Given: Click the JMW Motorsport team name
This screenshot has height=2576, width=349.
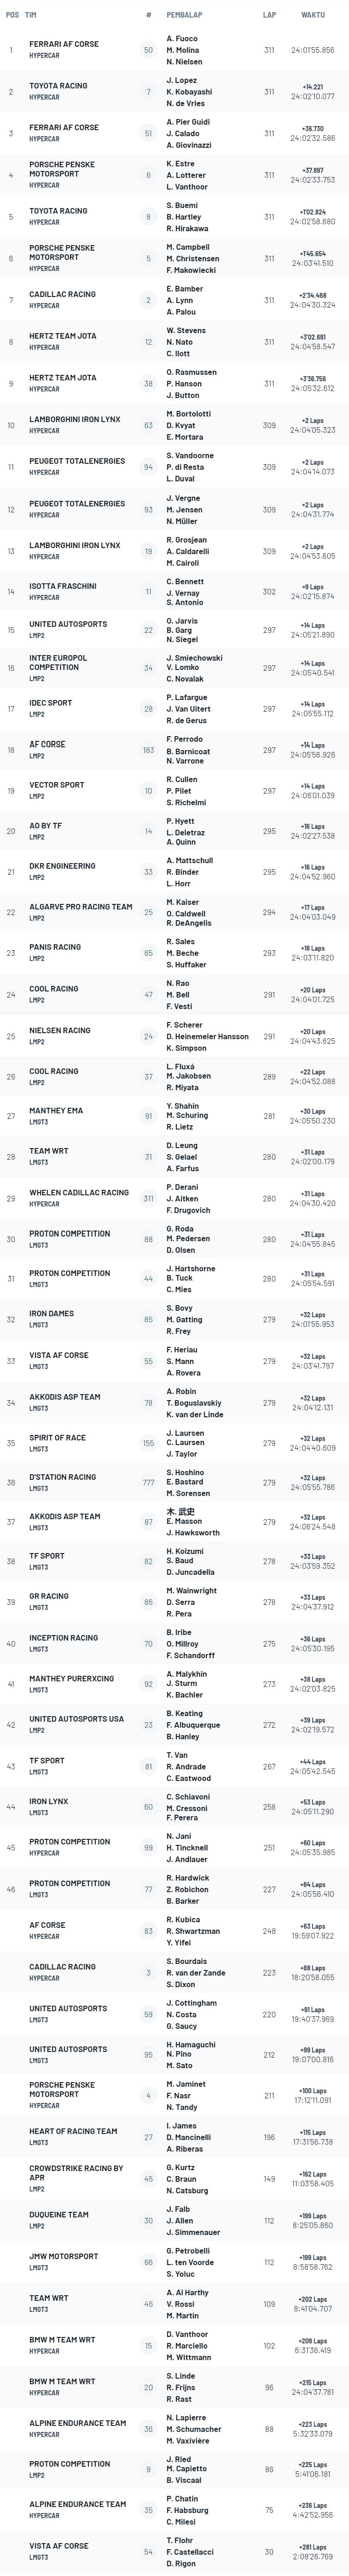Looking at the screenshot, I should [x=64, y=2256].
